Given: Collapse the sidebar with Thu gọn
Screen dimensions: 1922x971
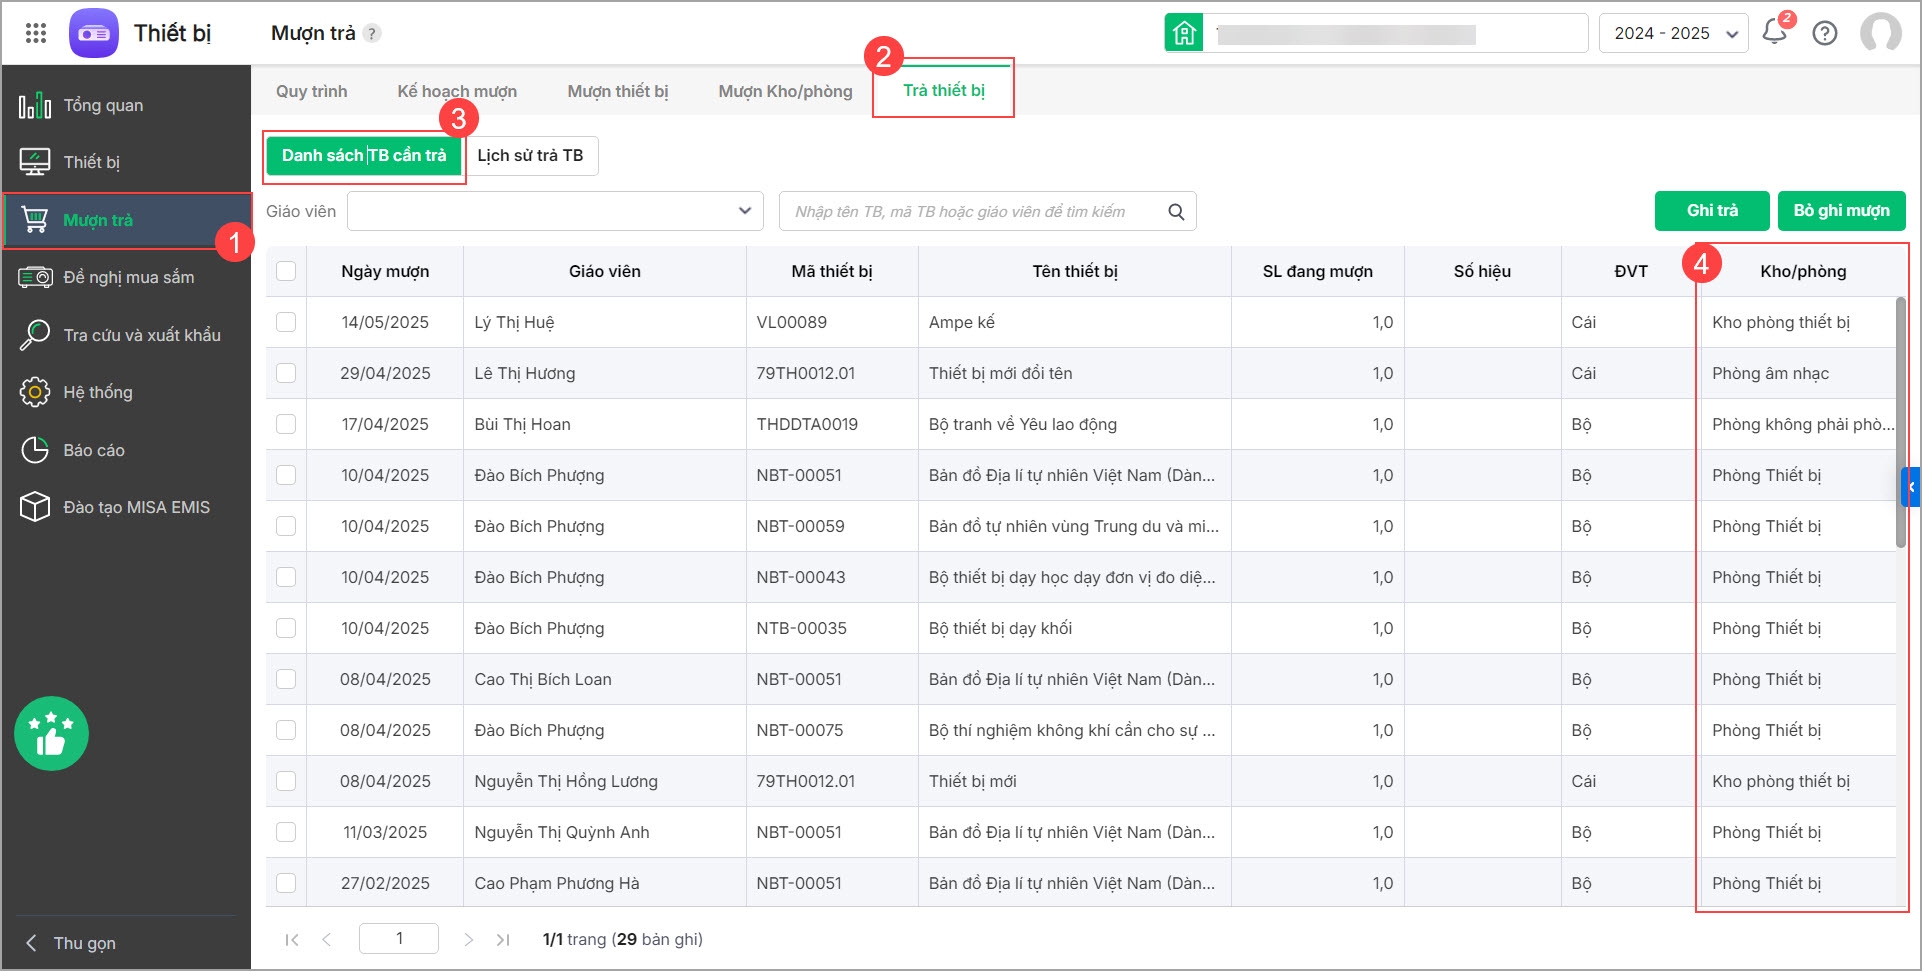Looking at the screenshot, I should (x=72, y=943).
